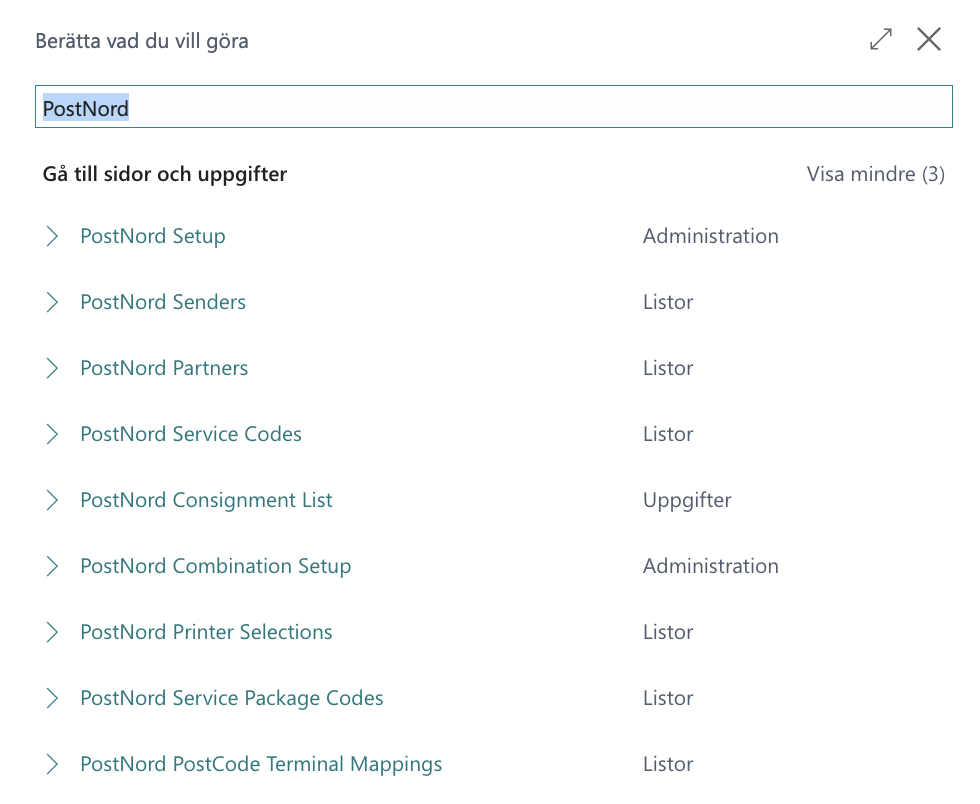Expand the chevron beside PostNord Senders
Viewport: 980px width, 804px height.
click(52, 303)
